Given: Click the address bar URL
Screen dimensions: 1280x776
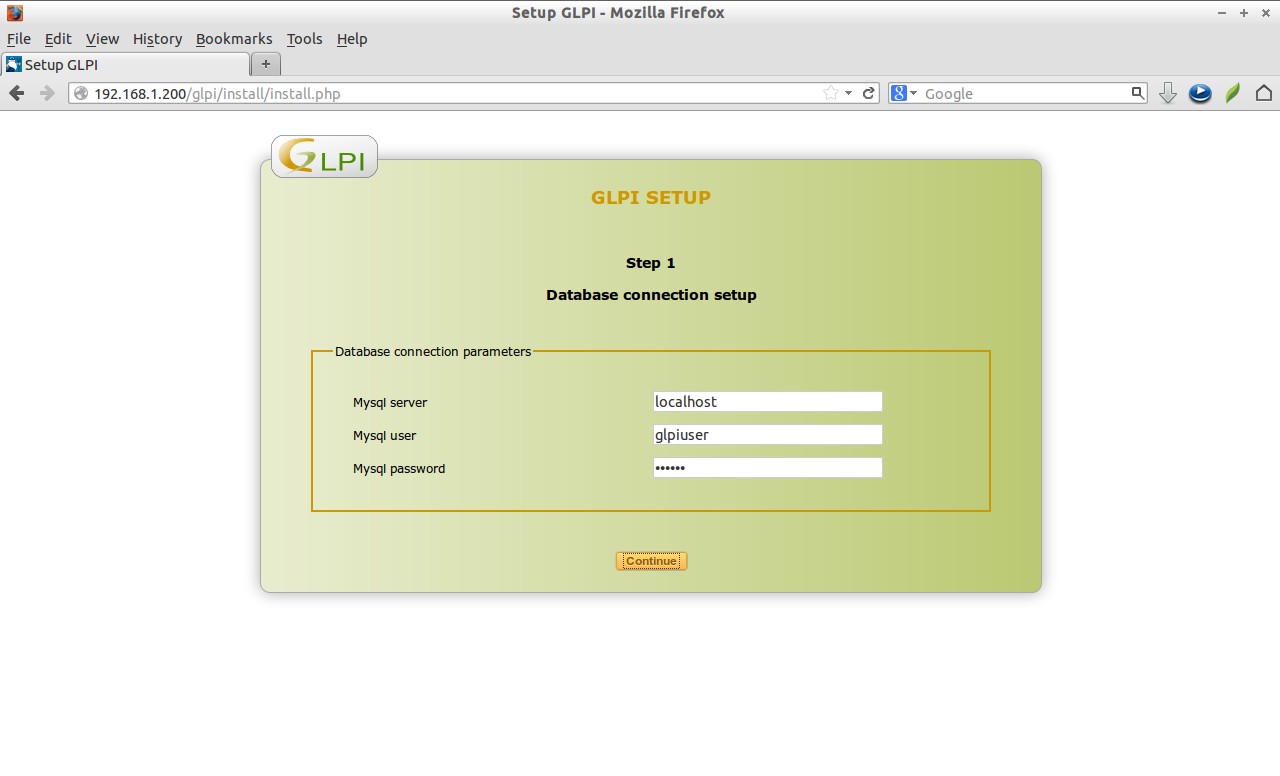Looking at the screenshot, I should coord(217,94).
